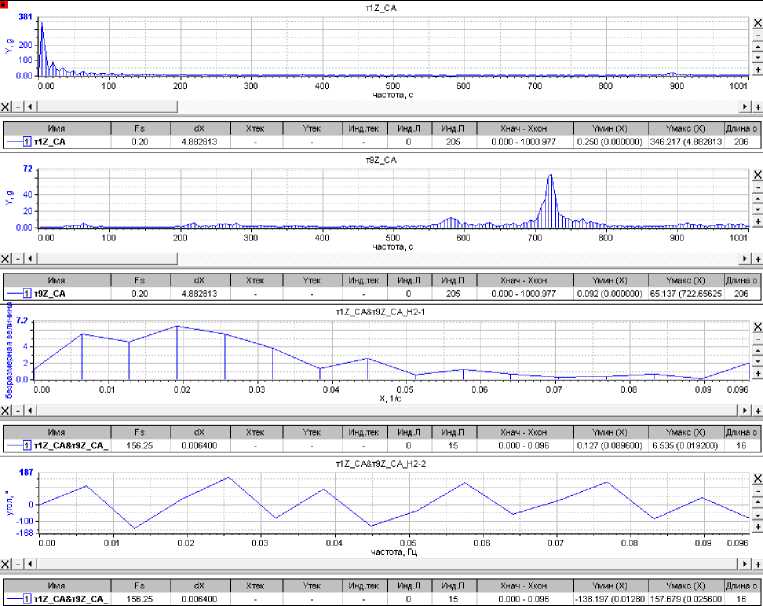The width and height of the screenshot is (763, 606).
Task: Click the 346.217 Yмакс value in the т1Z_CA row
Action: pos(686,142)
